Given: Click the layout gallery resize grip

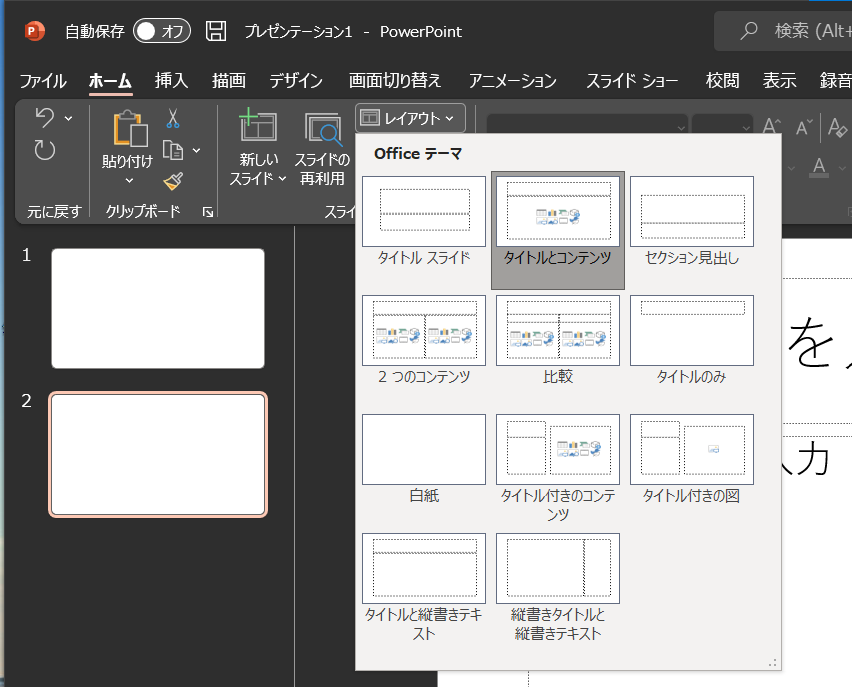Looking at the screenshot, I should click(x=773, y=663).
